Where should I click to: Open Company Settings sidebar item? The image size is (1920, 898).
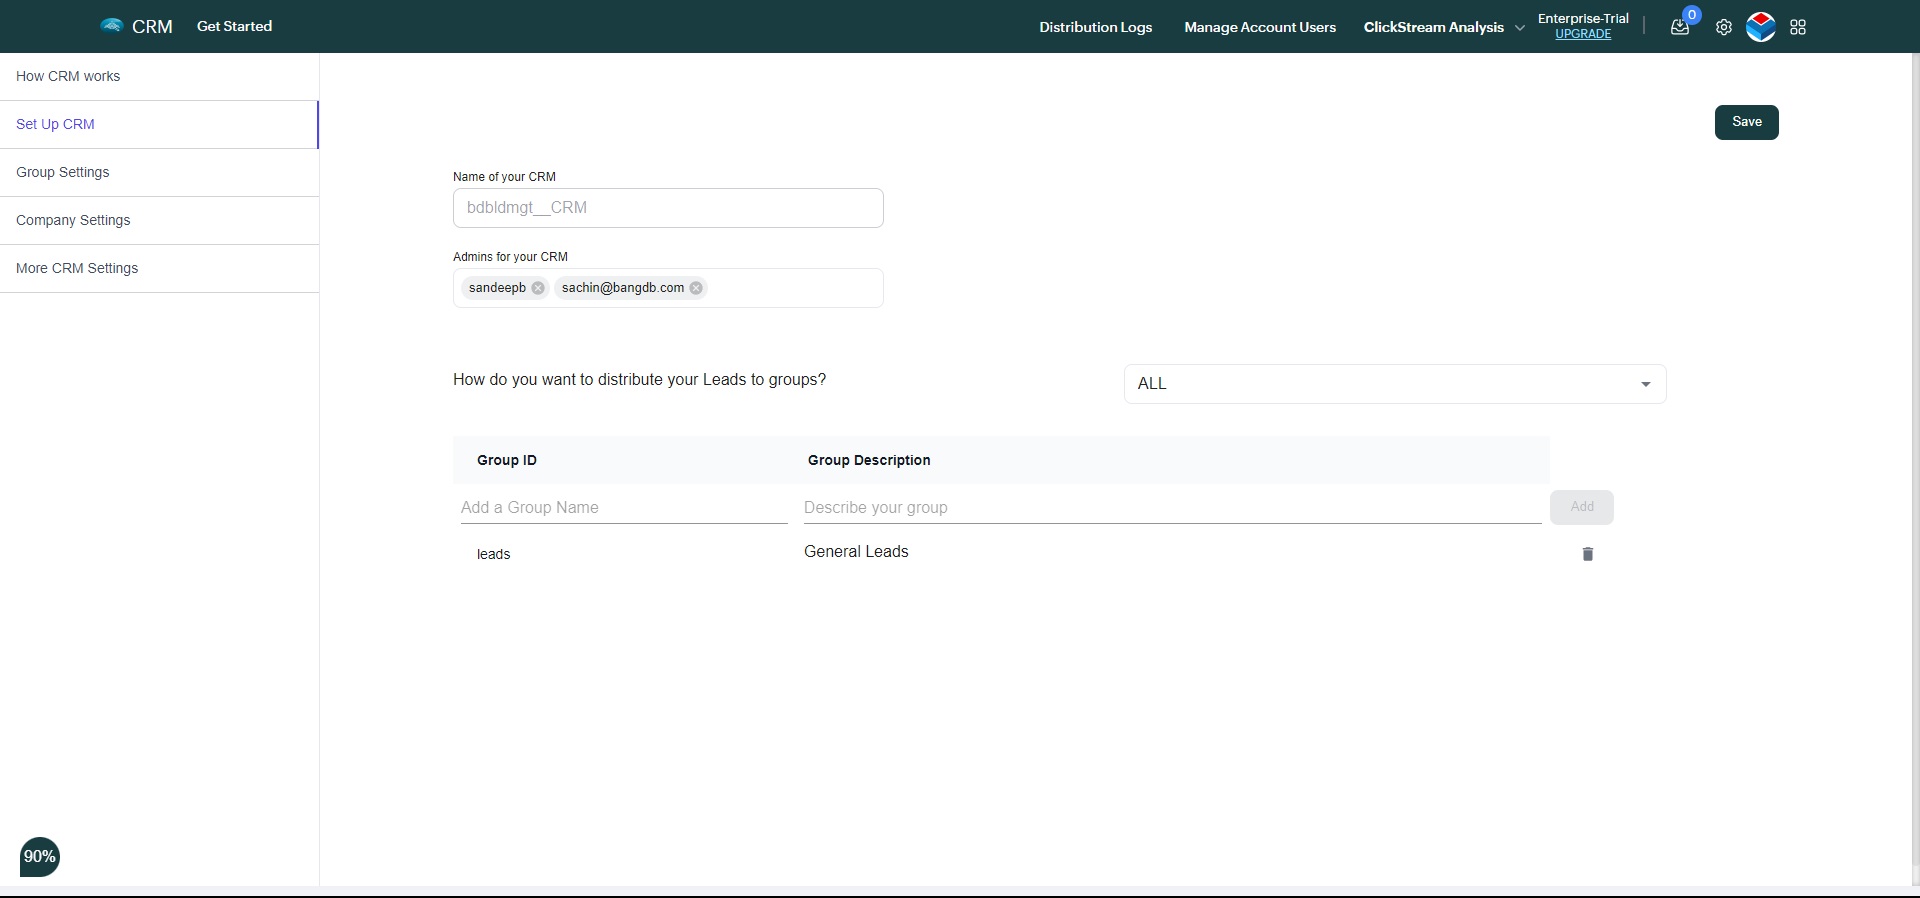pos(159,220)
